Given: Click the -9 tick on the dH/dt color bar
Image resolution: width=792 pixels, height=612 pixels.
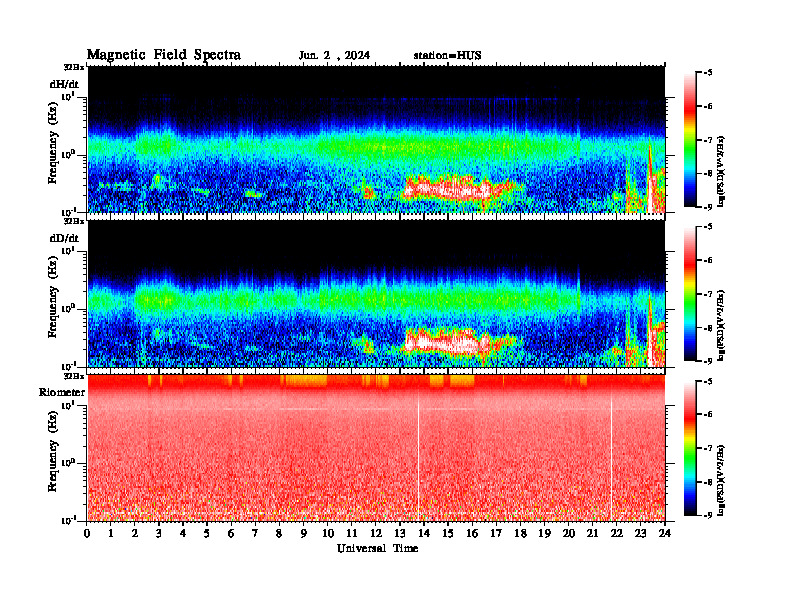Looking at the screenshot, I should [x=708, y=207].
